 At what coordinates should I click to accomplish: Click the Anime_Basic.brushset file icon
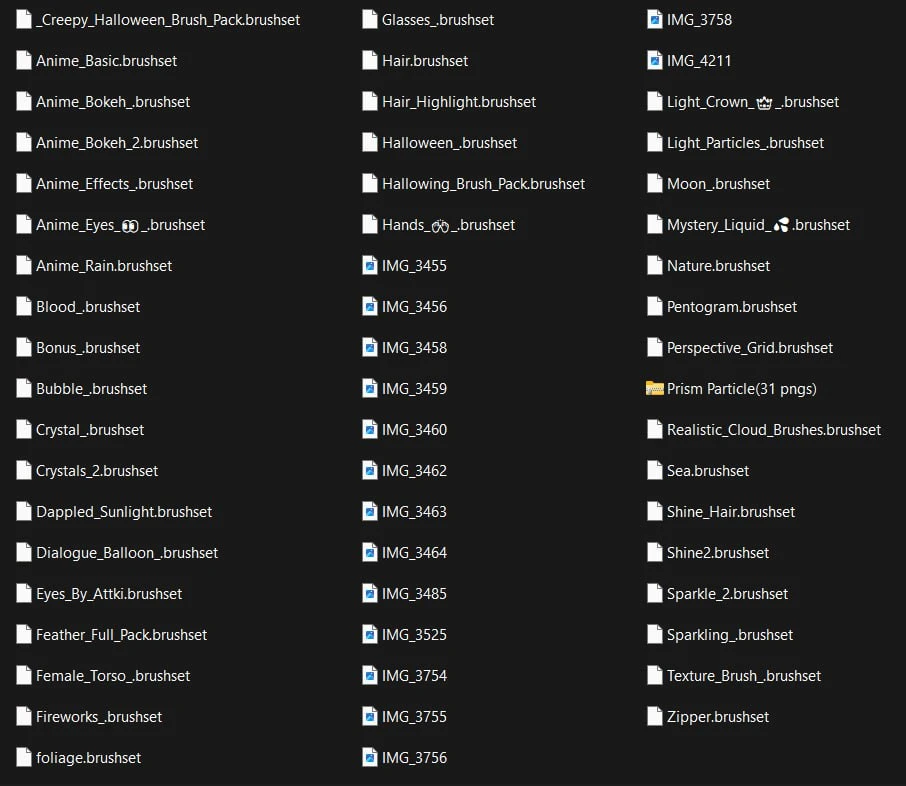pos(24,61)
